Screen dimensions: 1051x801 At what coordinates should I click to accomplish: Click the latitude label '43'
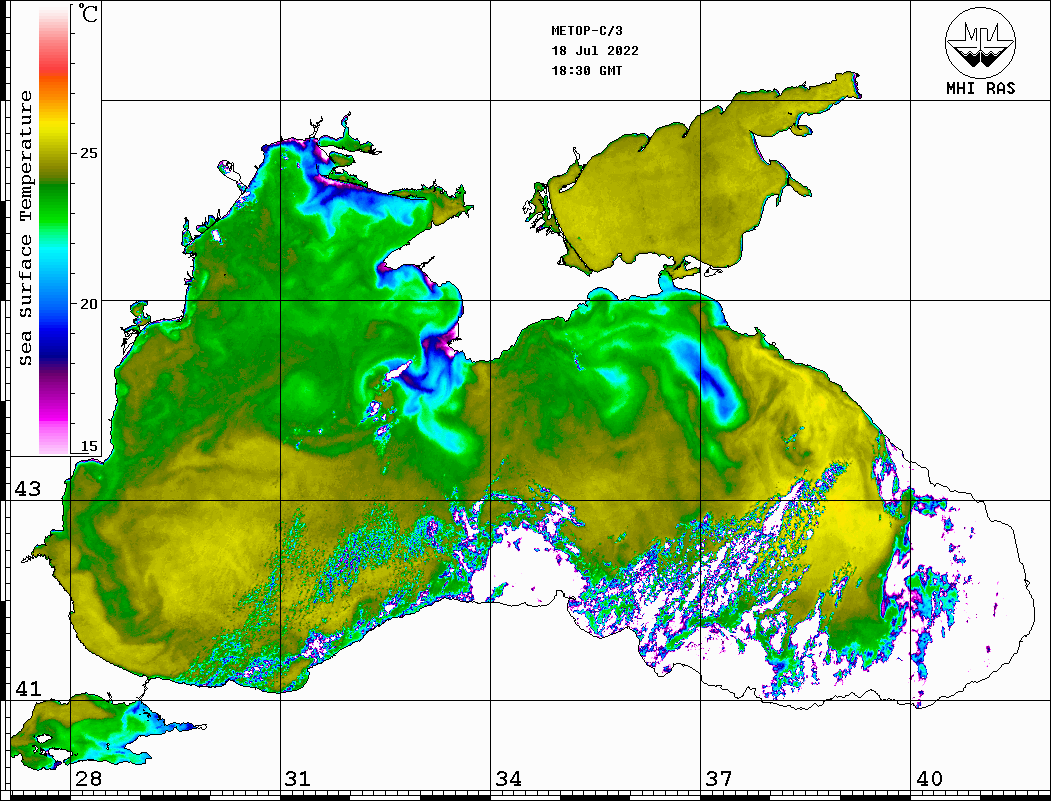[28, 489]
